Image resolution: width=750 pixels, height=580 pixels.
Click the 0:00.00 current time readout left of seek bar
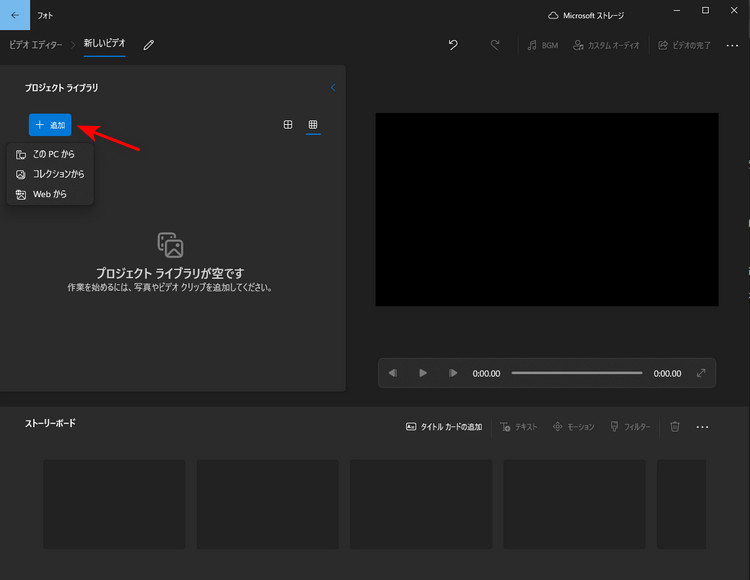486,373
